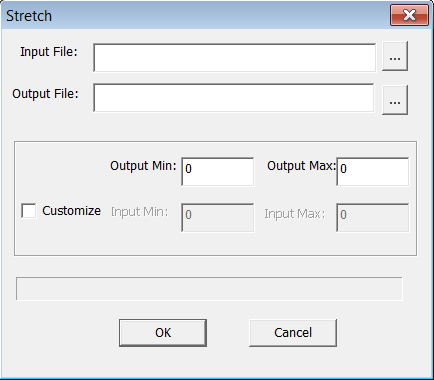Click the Output File text field

pos(234,98)
